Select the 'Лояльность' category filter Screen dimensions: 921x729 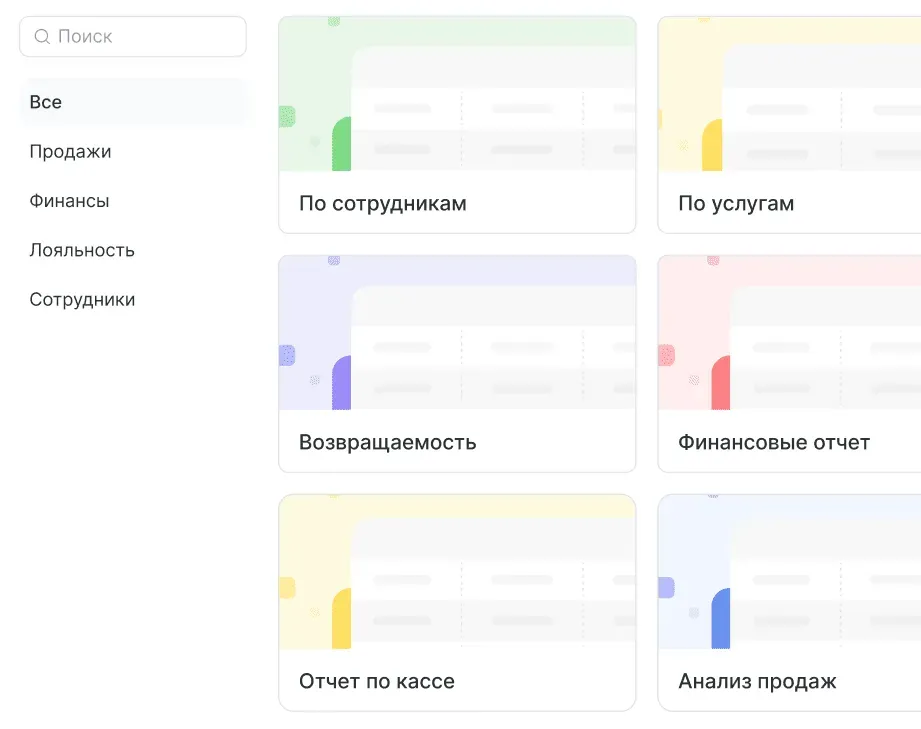pyautogui.click(x=82, y=250)
